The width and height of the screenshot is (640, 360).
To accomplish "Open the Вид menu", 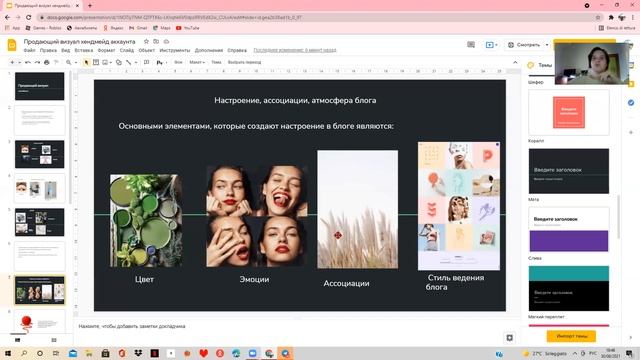I will [x=66, y=50].
